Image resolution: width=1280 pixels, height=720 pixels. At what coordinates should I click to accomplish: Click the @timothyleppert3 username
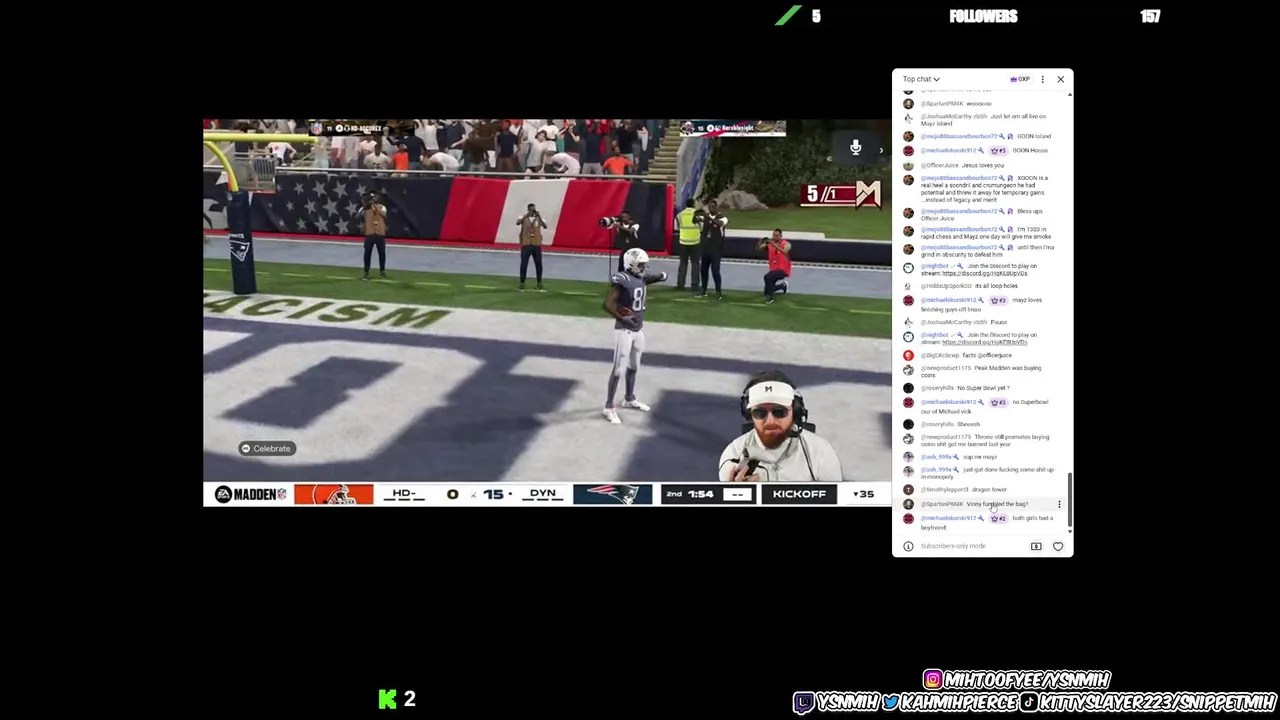point(944,490)
